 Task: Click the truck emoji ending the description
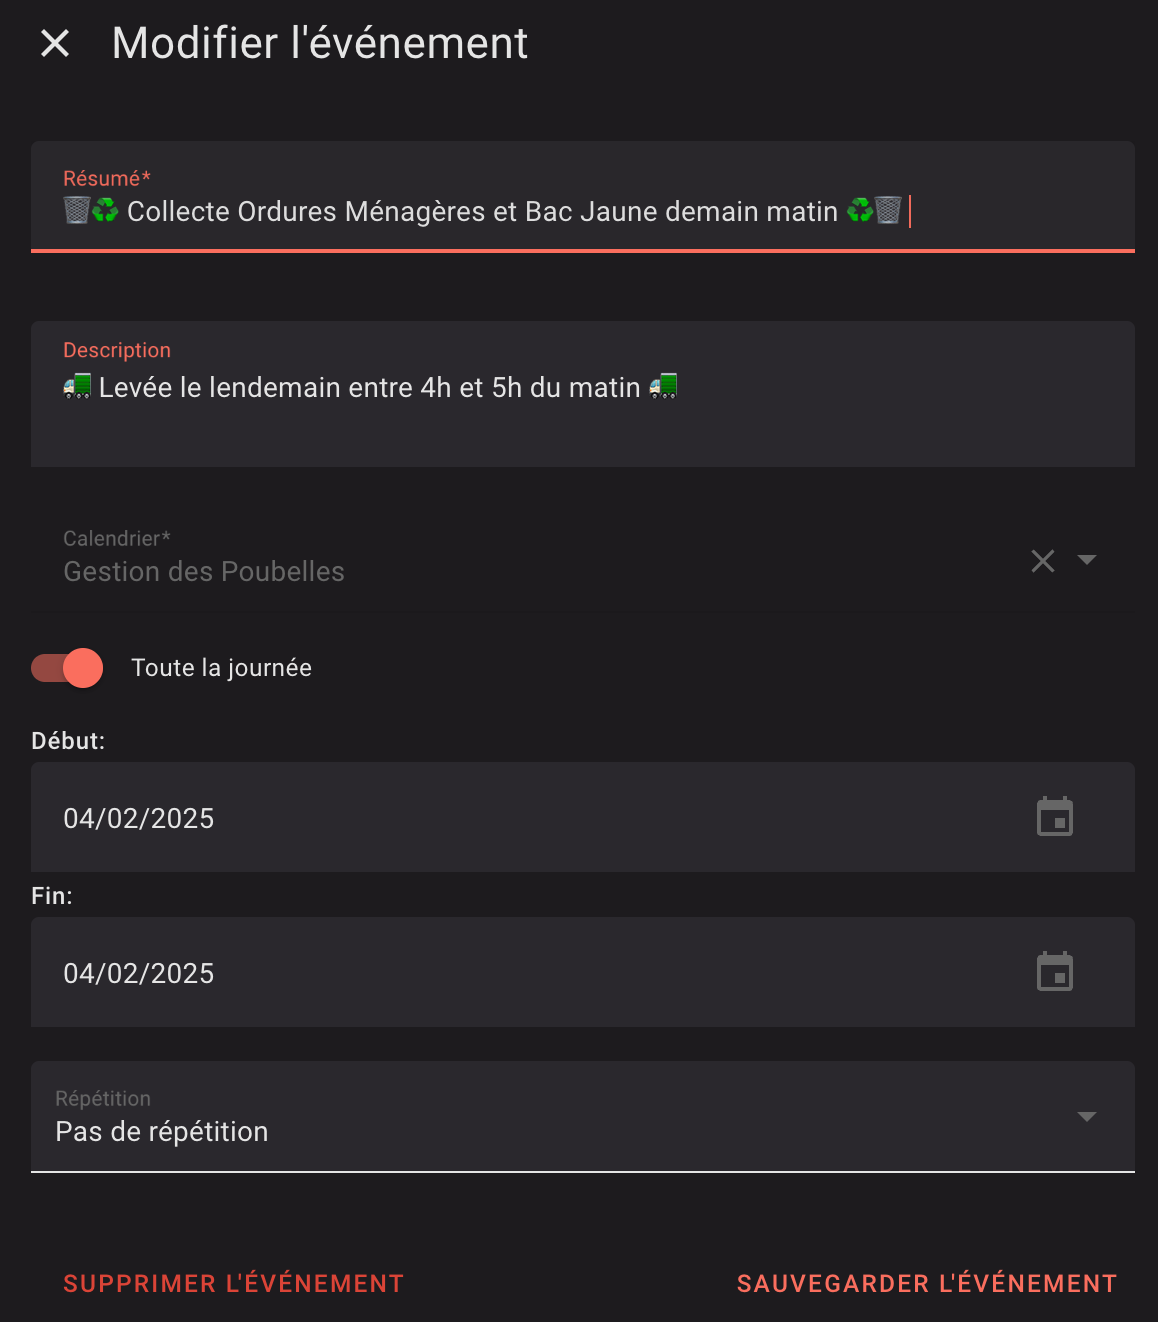pos(663,387)
